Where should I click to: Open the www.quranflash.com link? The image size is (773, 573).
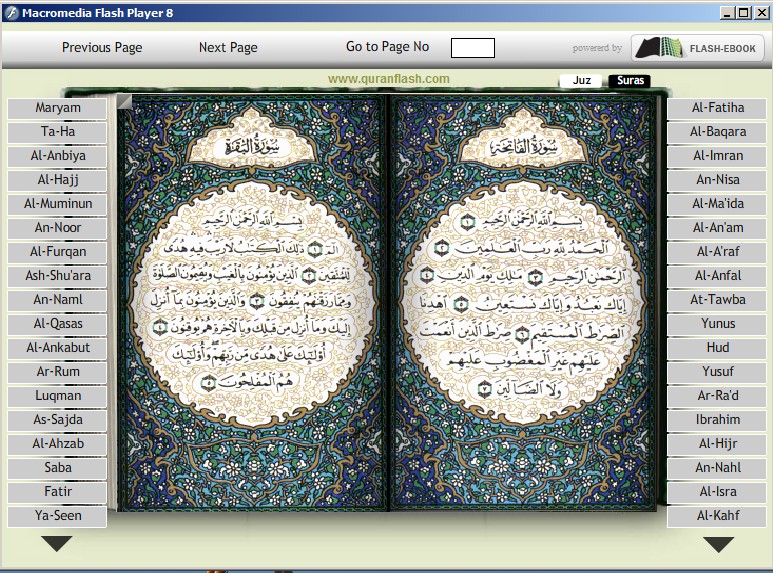[388, 78]
